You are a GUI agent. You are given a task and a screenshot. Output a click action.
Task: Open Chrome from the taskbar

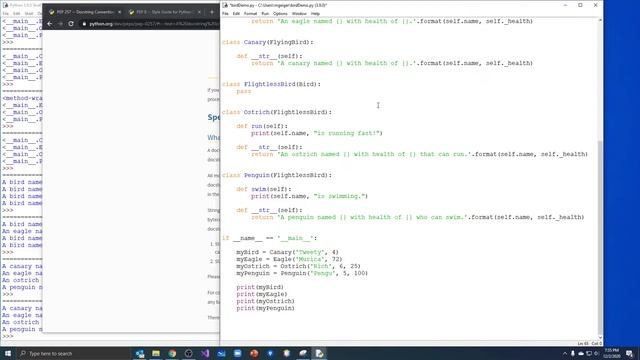172,353
